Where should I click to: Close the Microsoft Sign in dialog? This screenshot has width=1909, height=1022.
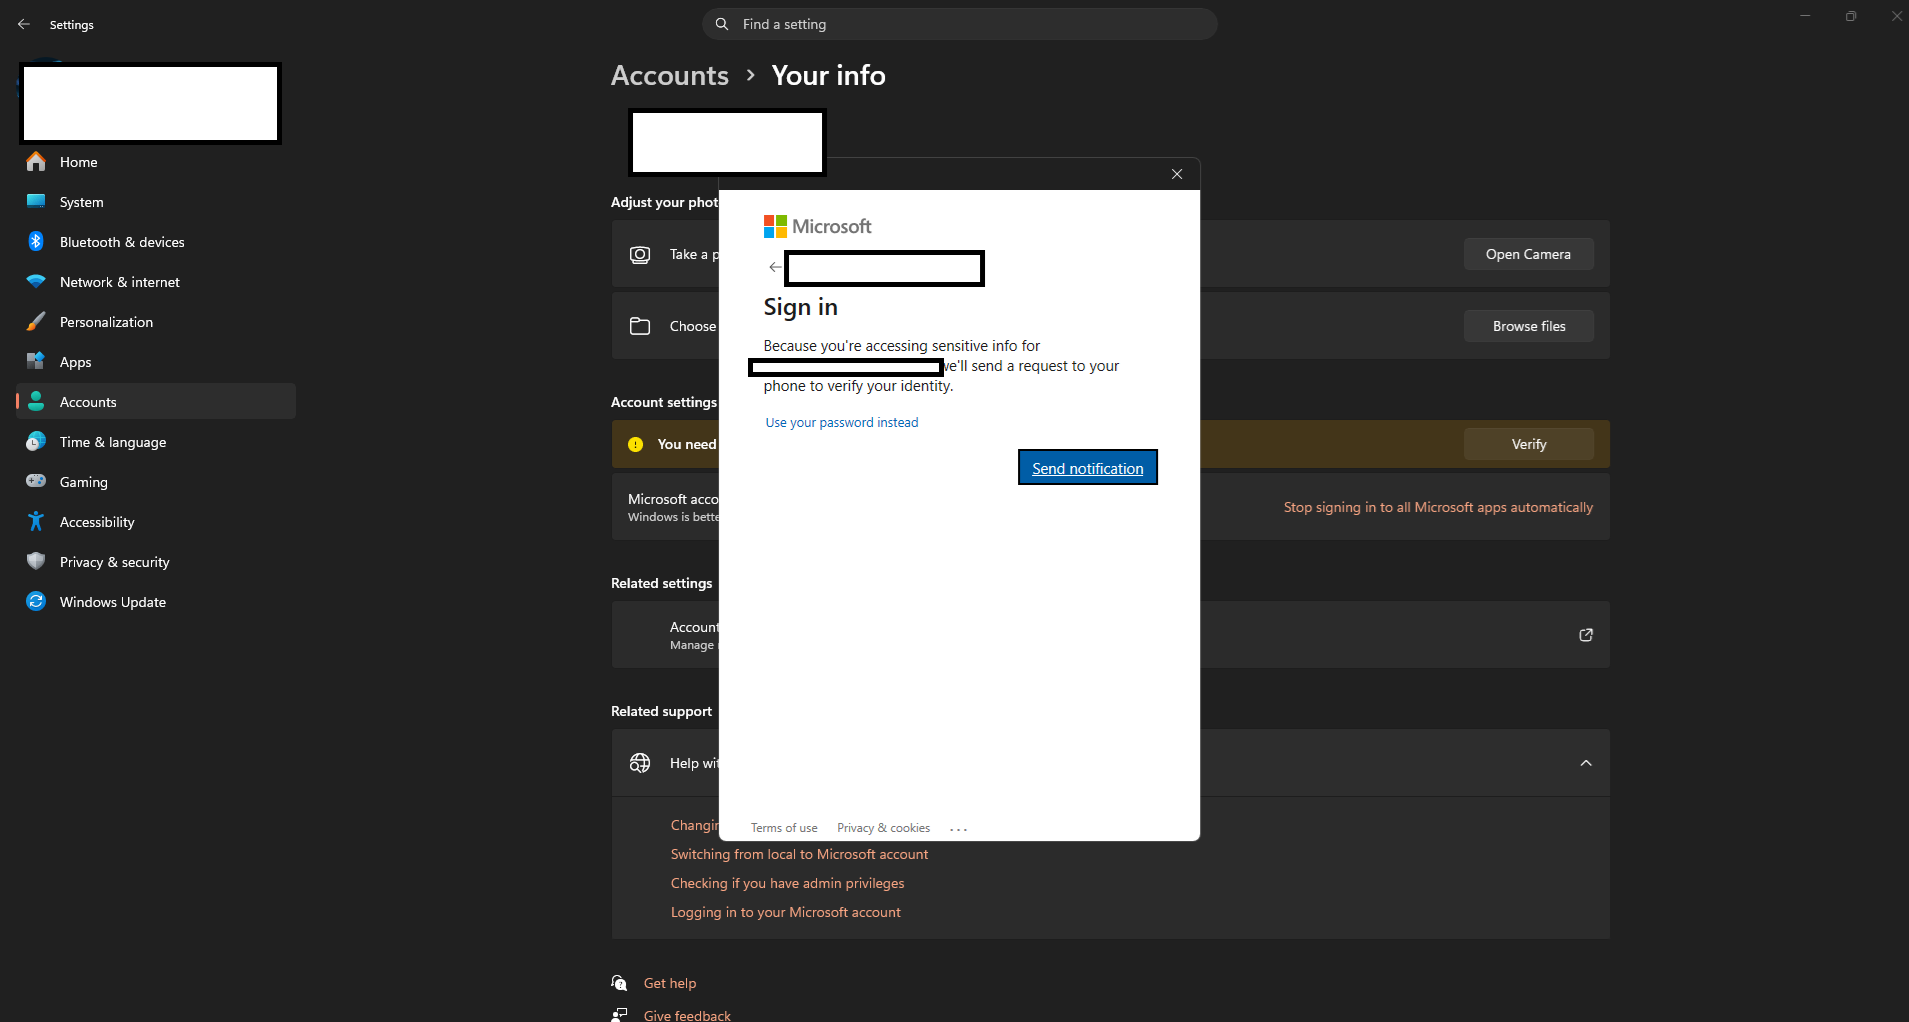coord(1177,174)
